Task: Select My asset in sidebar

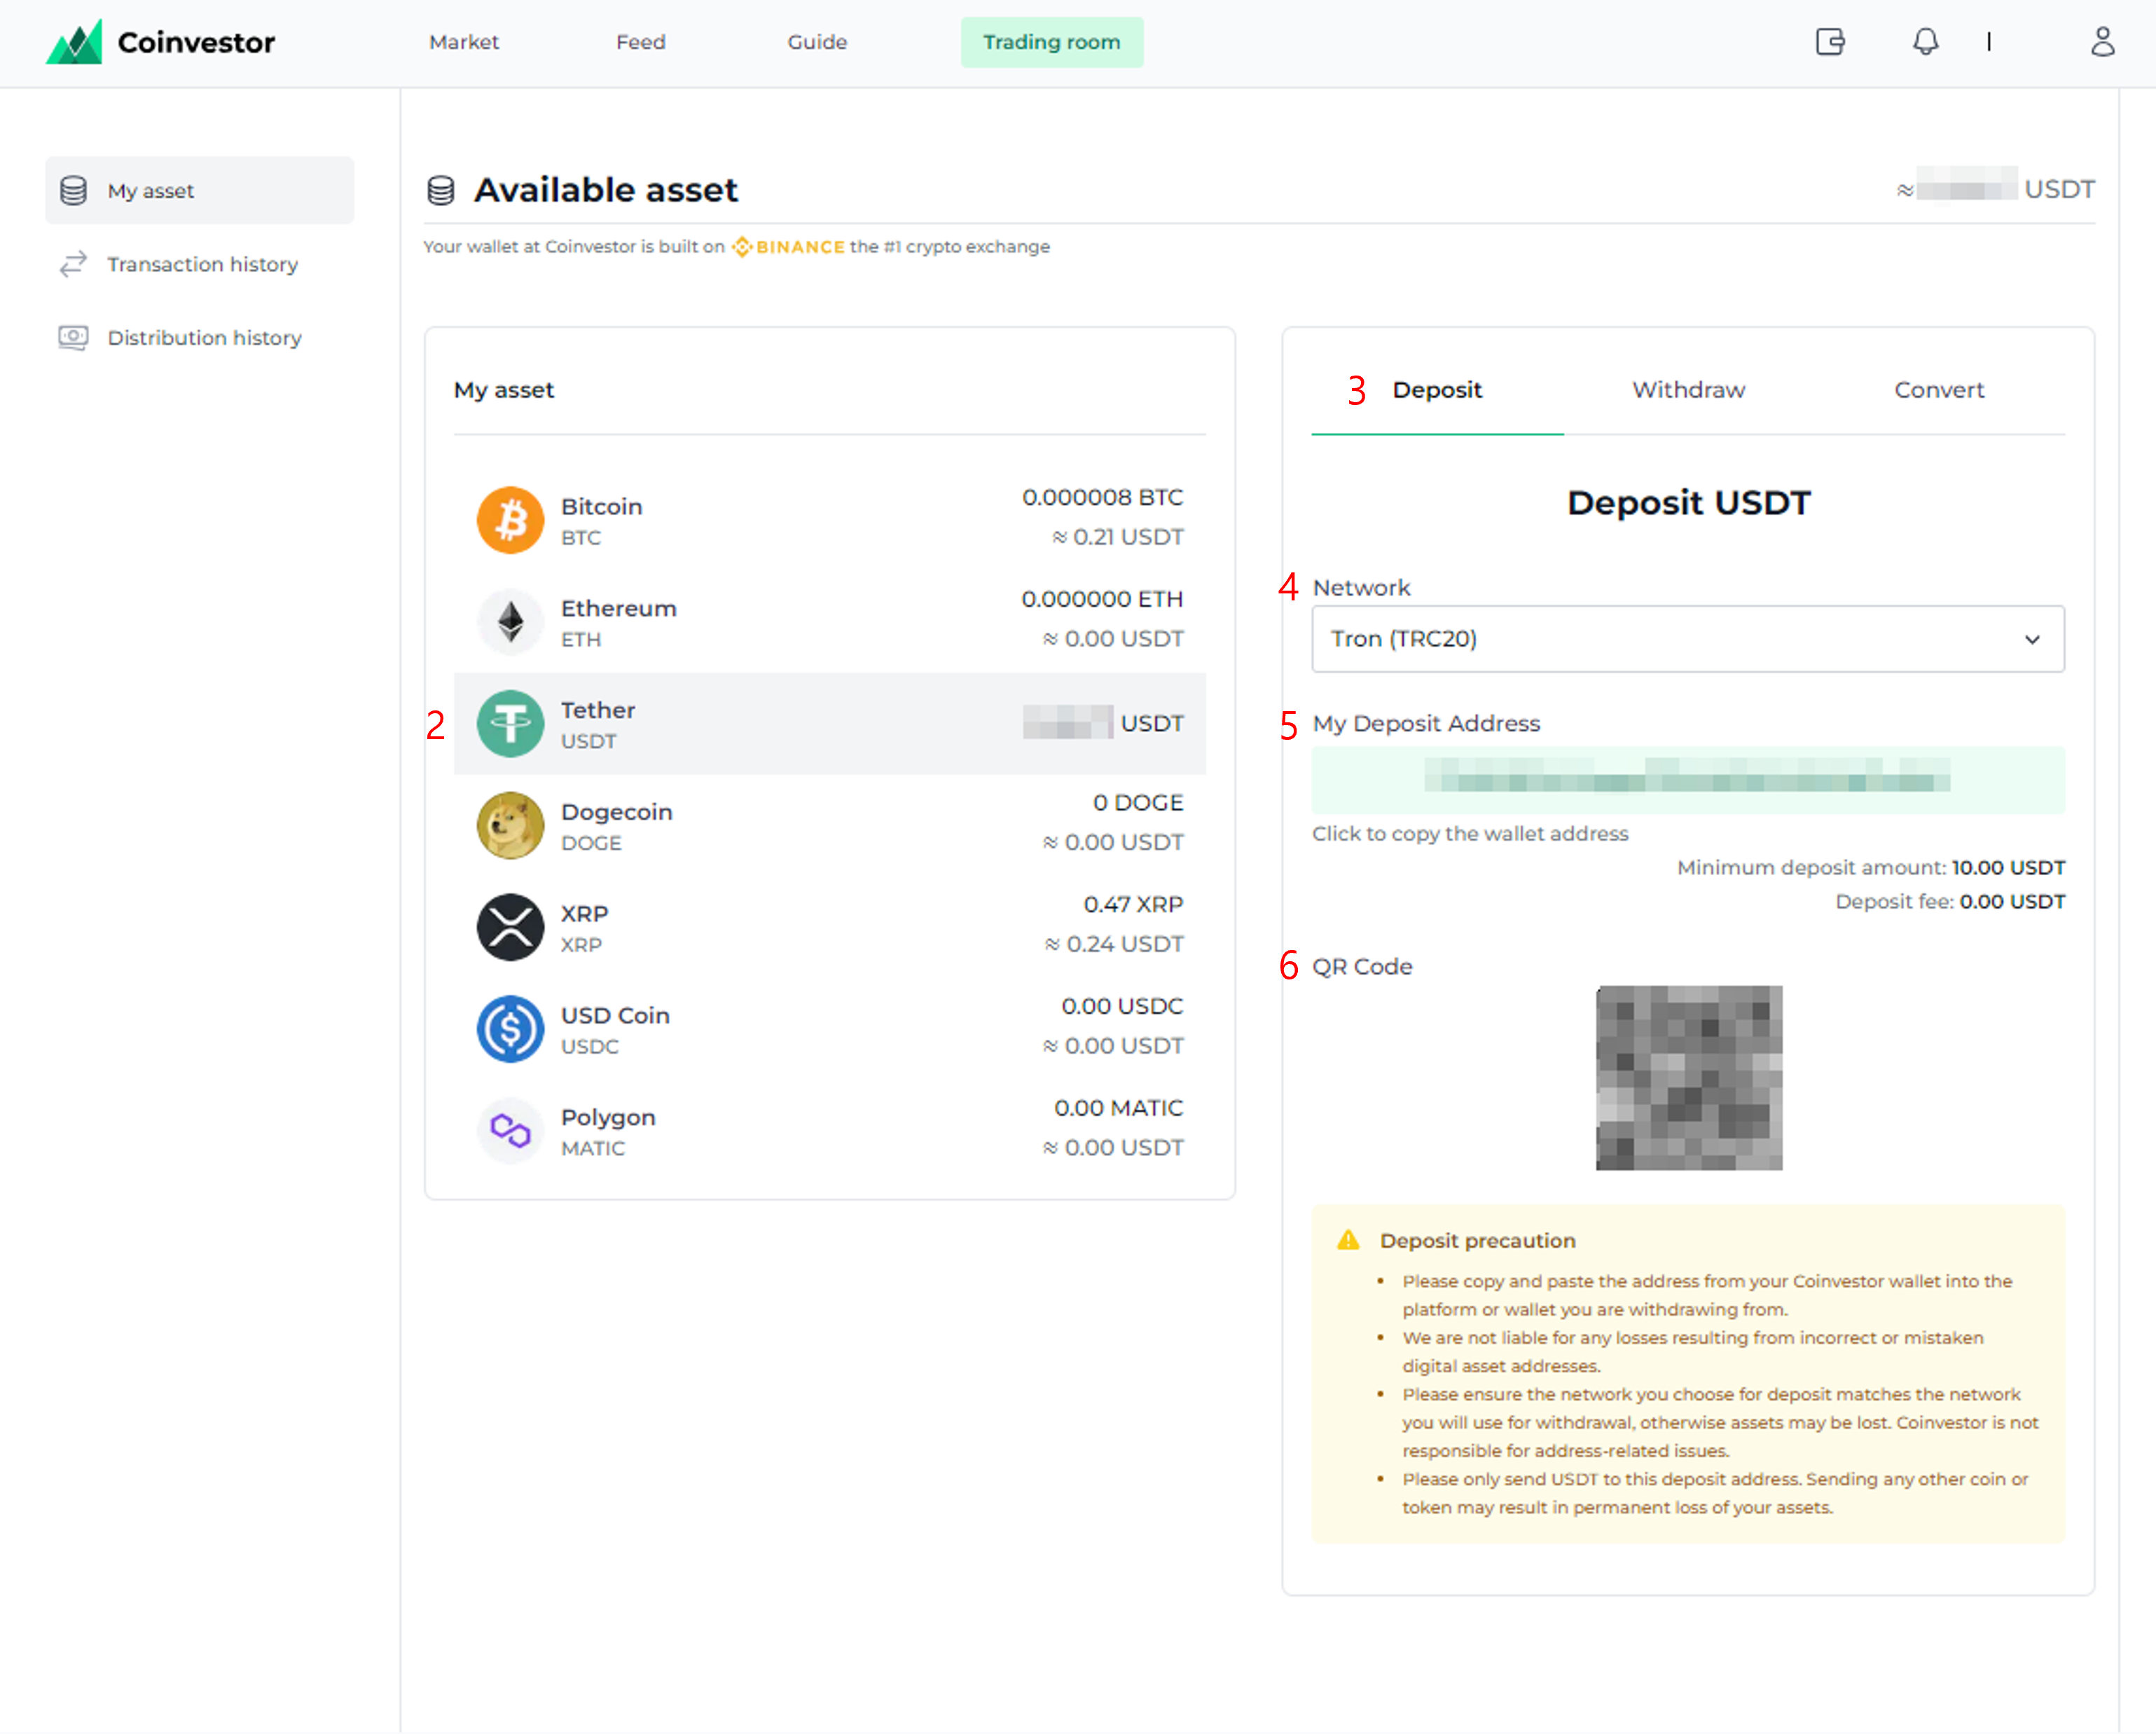Action: [199, 190]
